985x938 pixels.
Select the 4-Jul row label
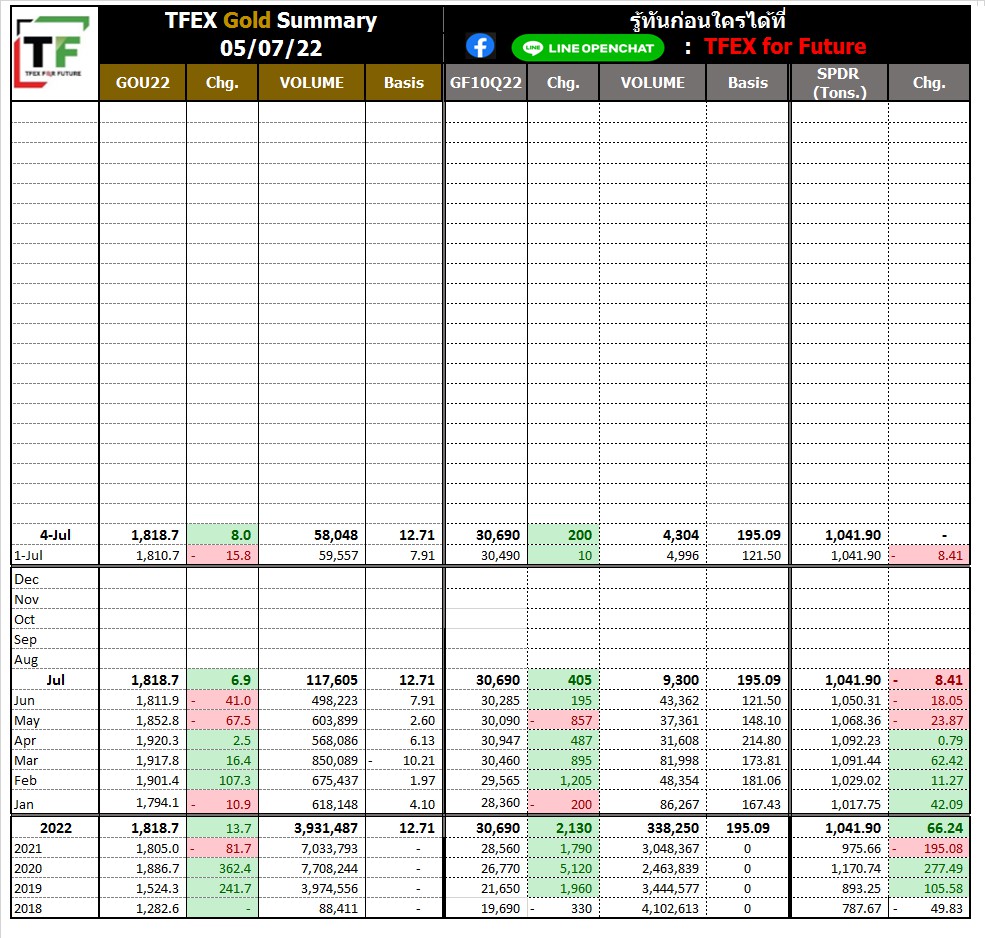(x=55, y=535)
